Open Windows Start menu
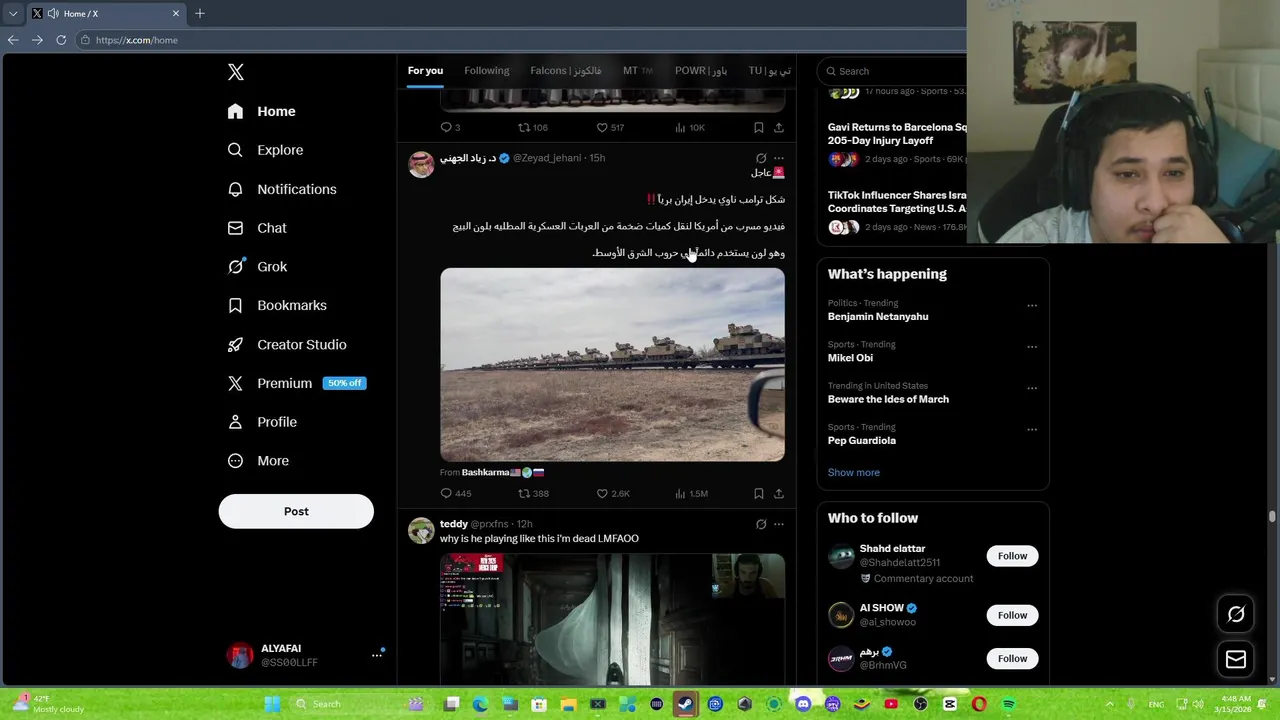This screenshot has width=1280, height=720. 272,704
